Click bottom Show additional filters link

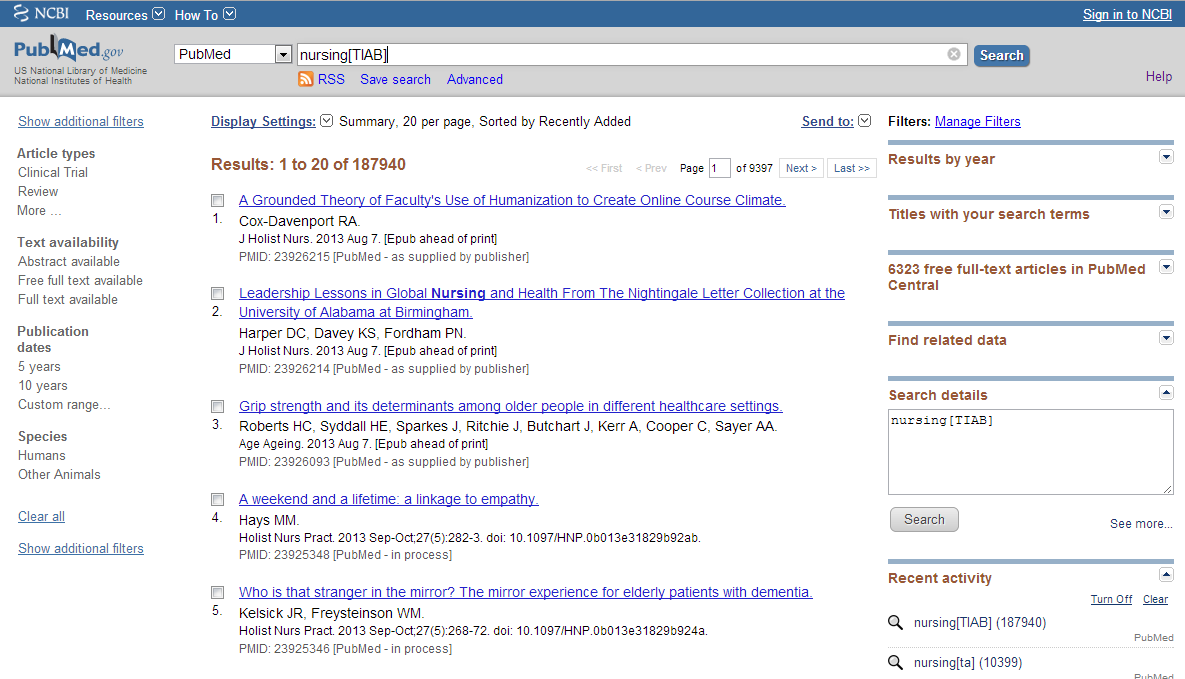81,548
